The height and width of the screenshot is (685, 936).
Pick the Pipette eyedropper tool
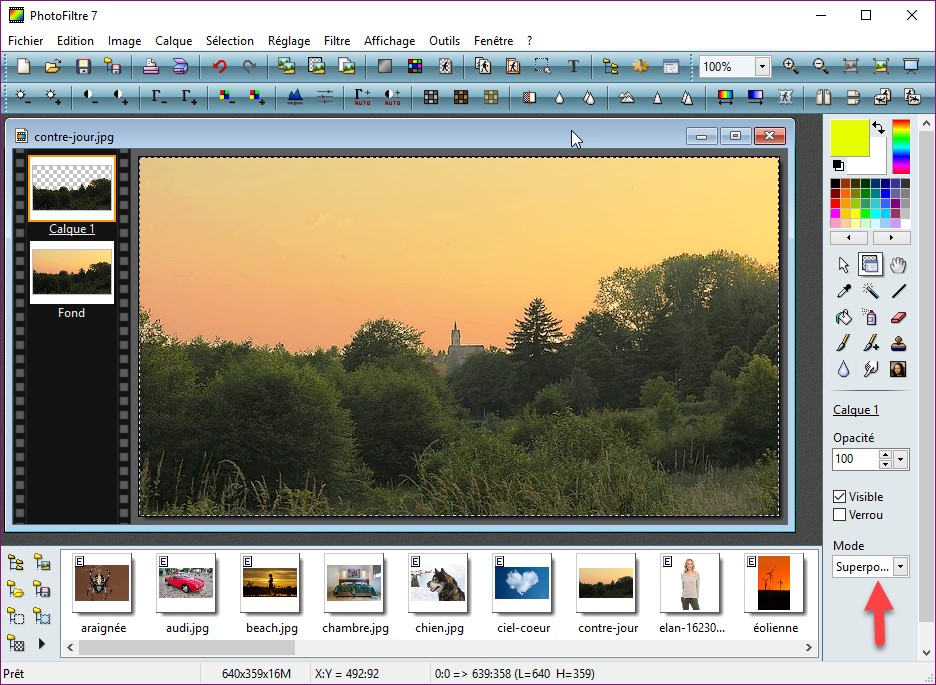[x=843, y=291]
